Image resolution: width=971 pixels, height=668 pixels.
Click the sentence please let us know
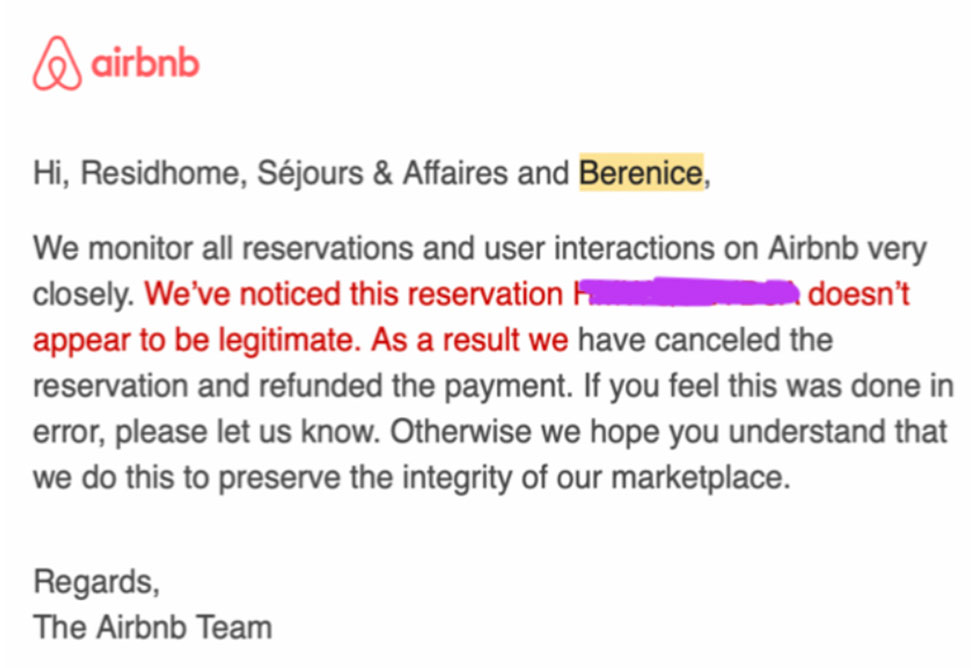pyautogui.click(x=247, y=432)
